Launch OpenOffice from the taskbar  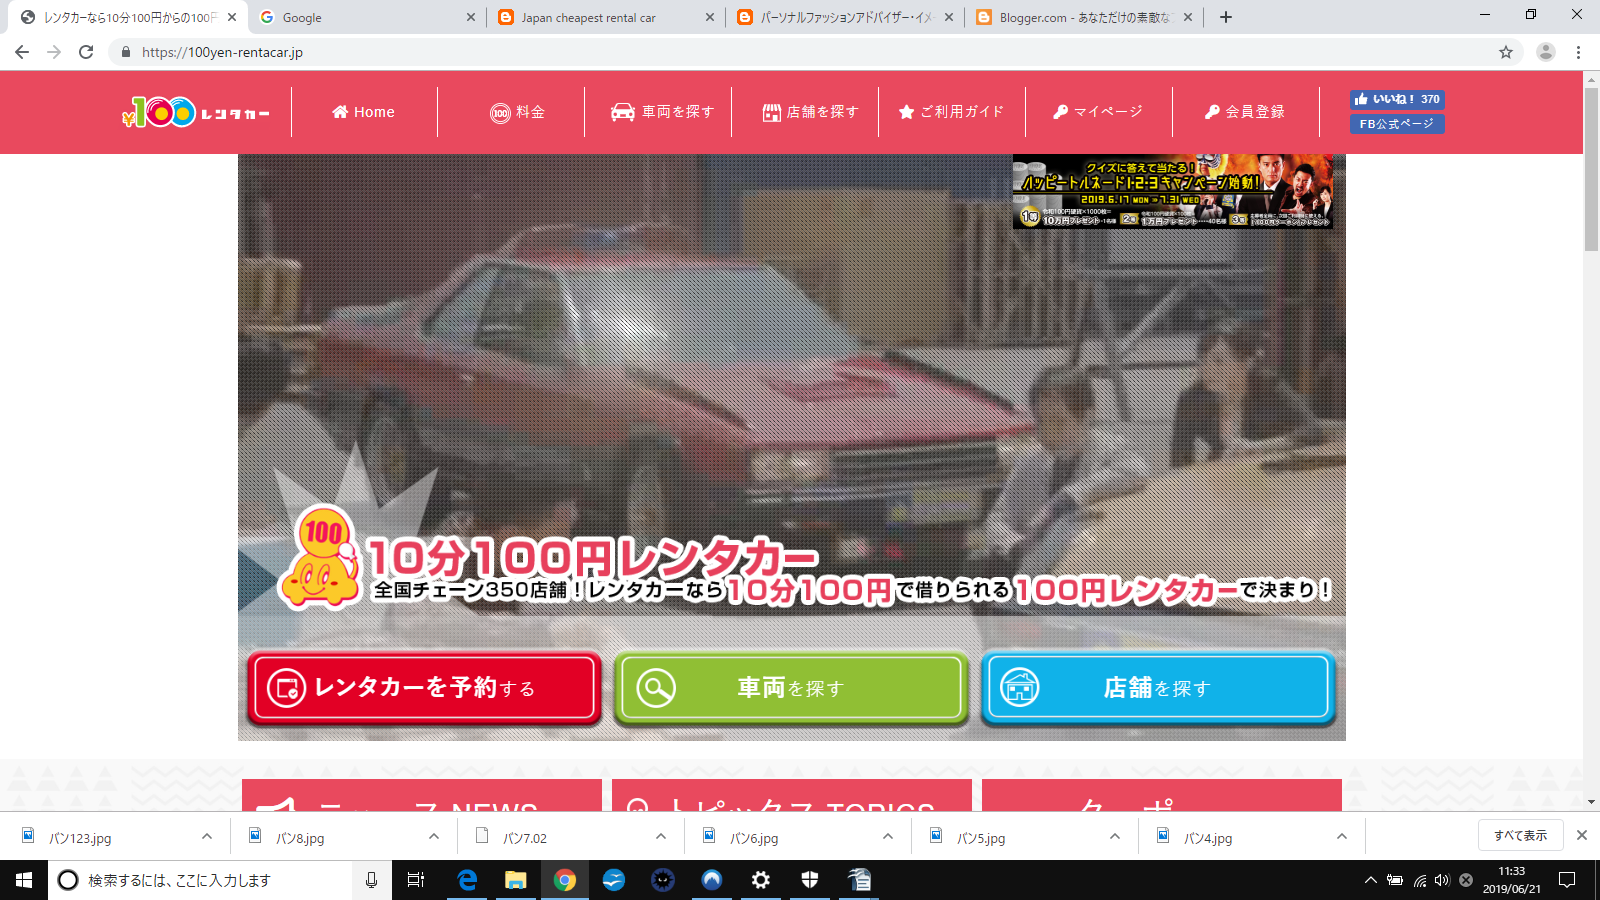click(858, 880)
